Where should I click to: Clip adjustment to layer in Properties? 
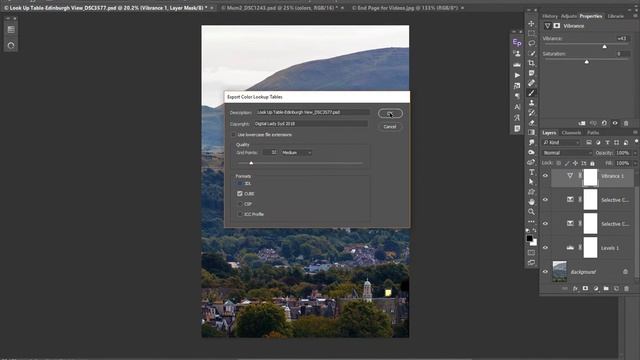click(x=582, y=123)
